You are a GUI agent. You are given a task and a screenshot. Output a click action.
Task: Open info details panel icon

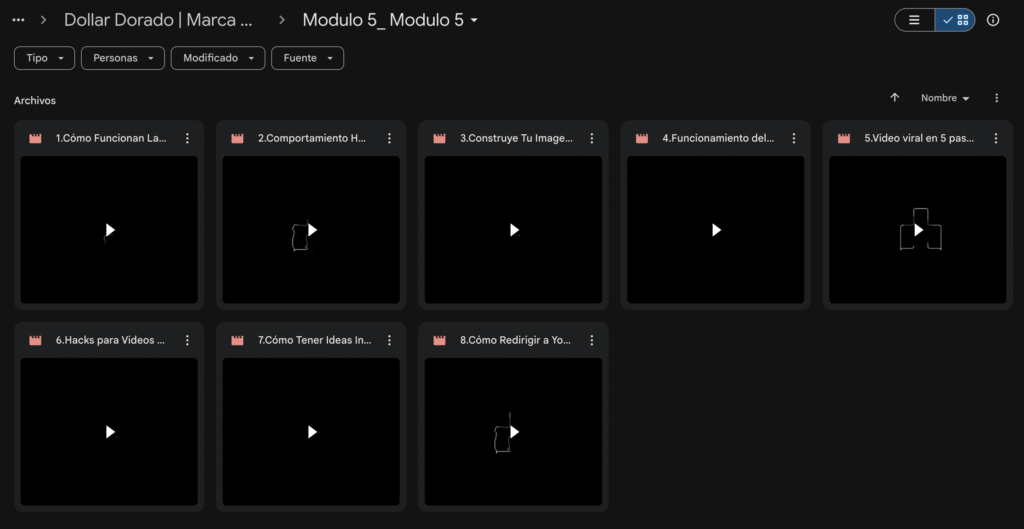993,20
